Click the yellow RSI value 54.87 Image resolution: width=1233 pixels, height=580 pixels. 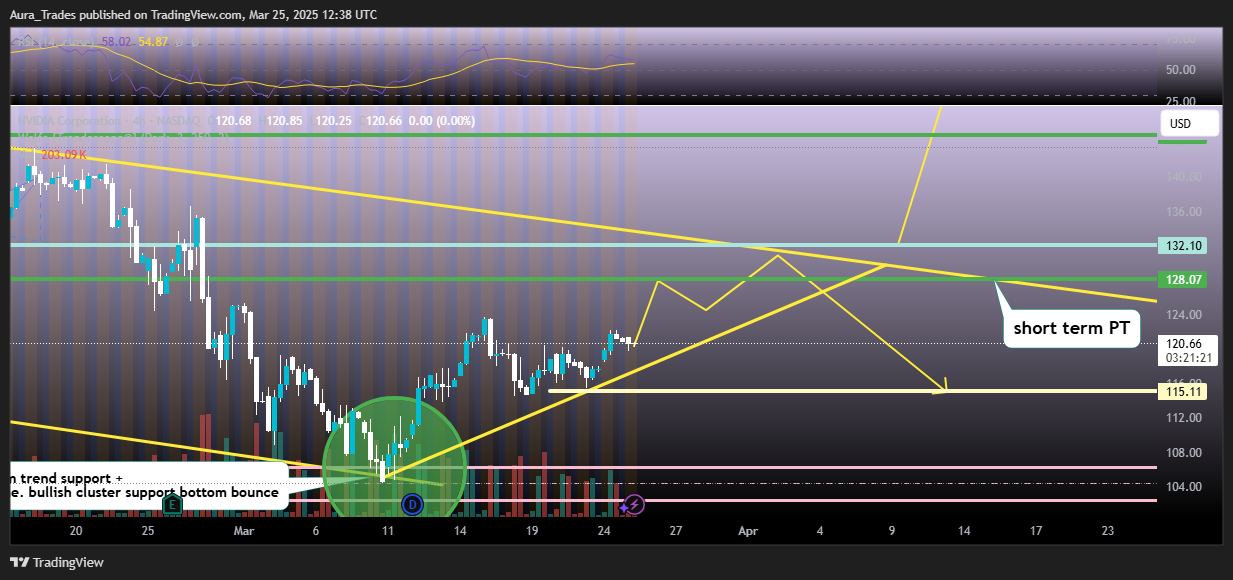(153, 41)
